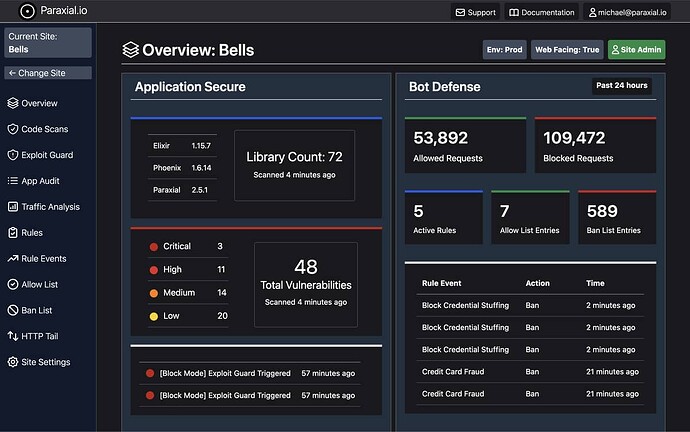Screen dimensions: 690x432
Task: Click the Paraxial.io circular logo icon
Action: pos(27,11)
